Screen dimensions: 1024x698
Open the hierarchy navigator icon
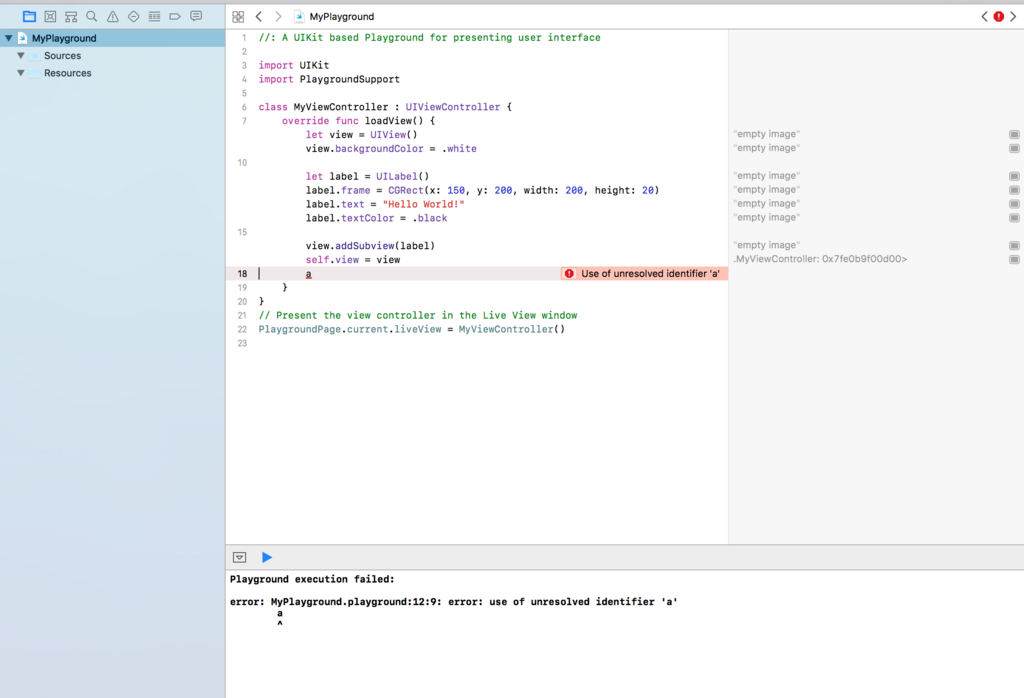pos(71,16)
